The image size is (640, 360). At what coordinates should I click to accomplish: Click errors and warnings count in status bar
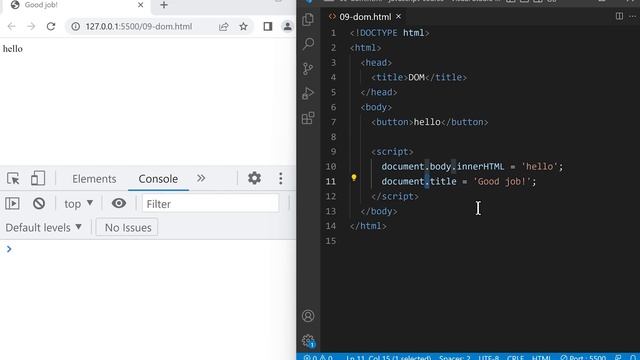coord(318,357)
